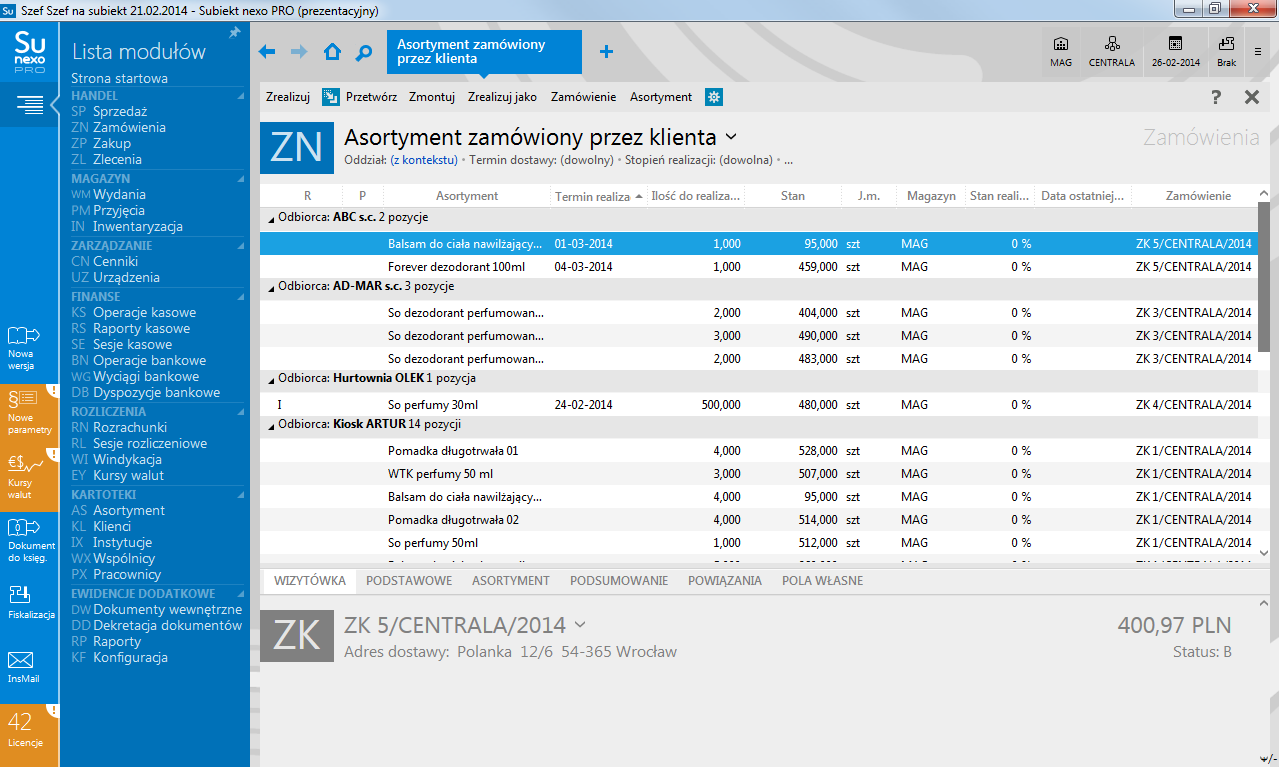The height and width of the screenshot is (767, 1279).
Task: Toggle the module list hamburger button
Action: [x=29, y=104]
